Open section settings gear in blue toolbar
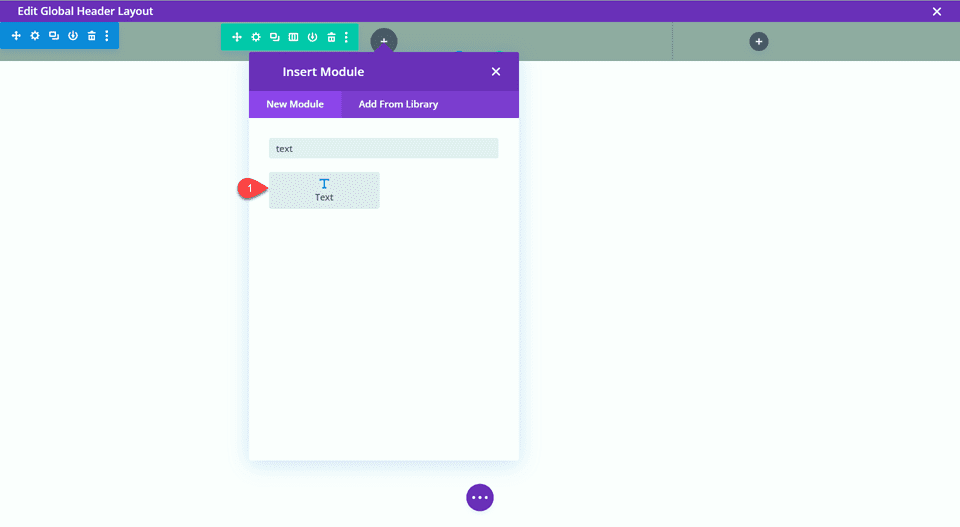The height and width of the screenshot is (527, 960). click(x=35, y=36)
